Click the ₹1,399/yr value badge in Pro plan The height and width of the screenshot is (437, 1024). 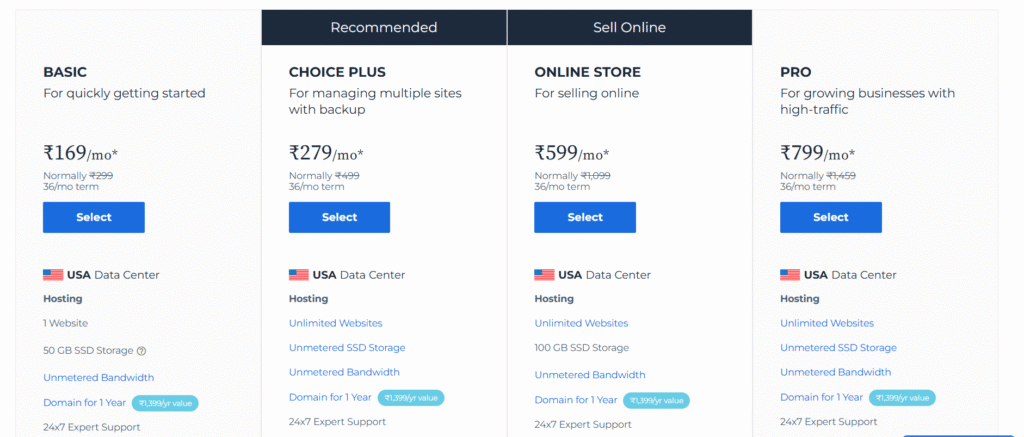pos(905,398)
